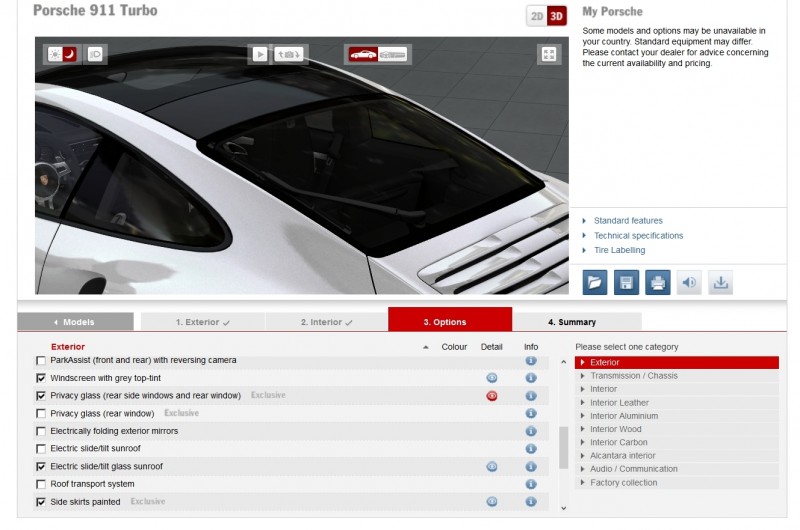Expand Factory collection category
Image resolution: width=800 pixels, height=530 pixels.
(677, 483)
